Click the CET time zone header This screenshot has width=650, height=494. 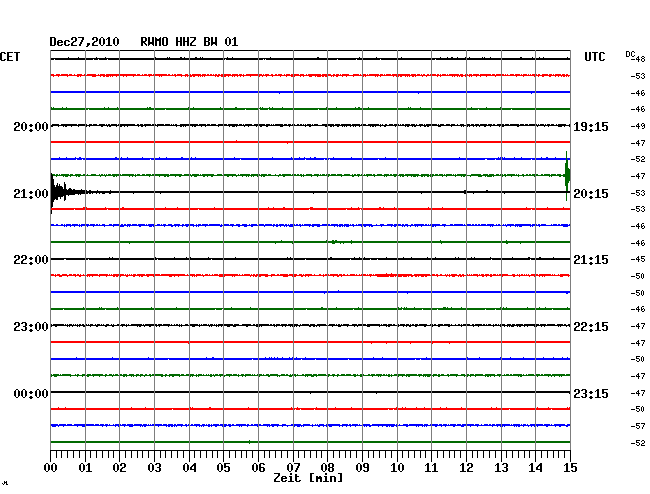10,57
